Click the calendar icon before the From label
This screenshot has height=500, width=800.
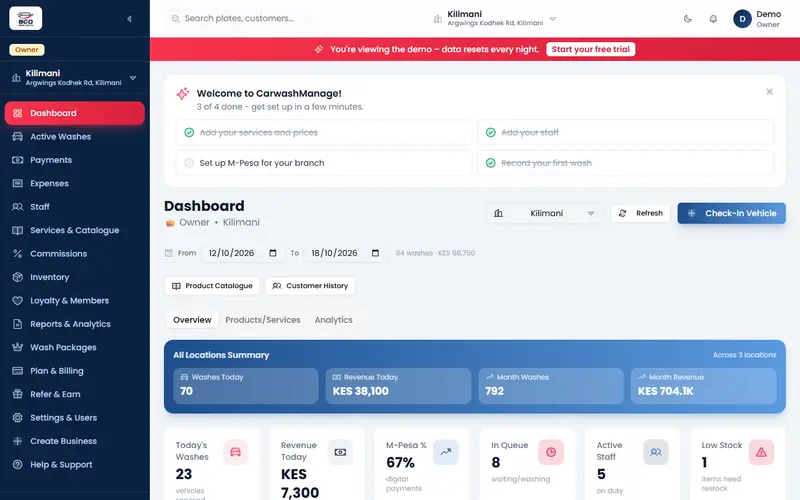coord(169,253)
